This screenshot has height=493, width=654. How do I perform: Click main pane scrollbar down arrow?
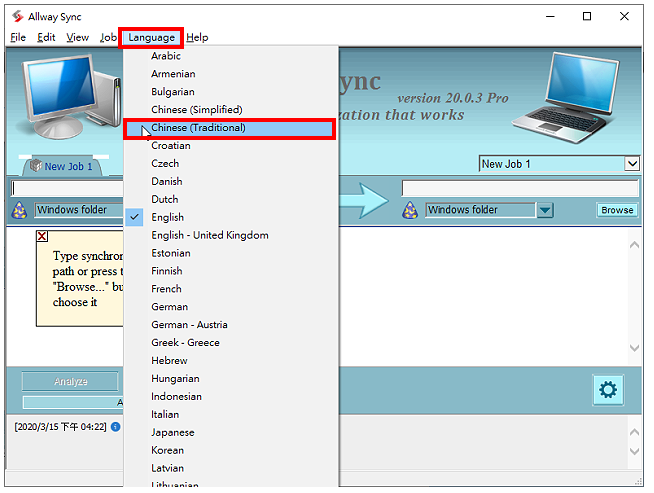pos(634,347)
